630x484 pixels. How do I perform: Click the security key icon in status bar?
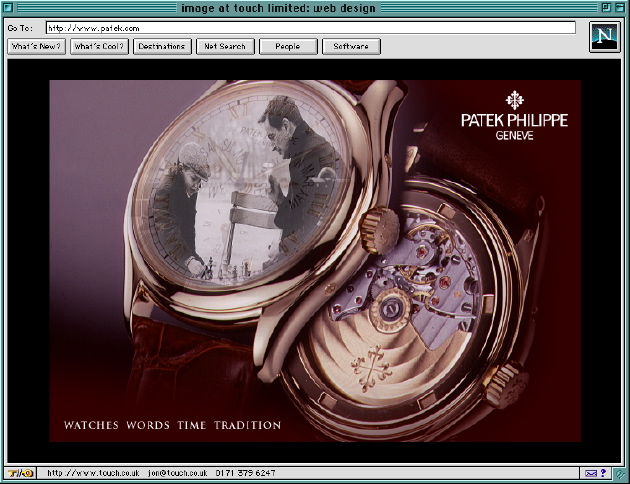point(20,473)
